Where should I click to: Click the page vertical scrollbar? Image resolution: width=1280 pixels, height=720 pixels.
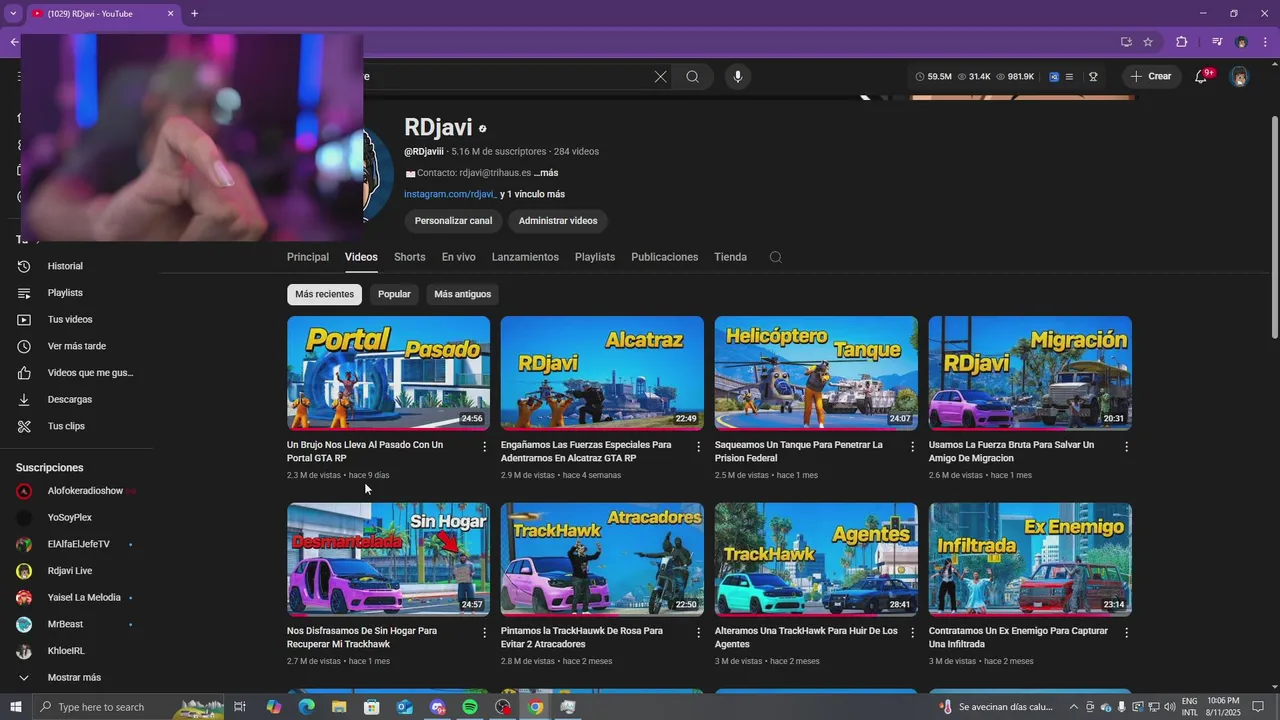pyautogui.click(x=1274, y=228)
